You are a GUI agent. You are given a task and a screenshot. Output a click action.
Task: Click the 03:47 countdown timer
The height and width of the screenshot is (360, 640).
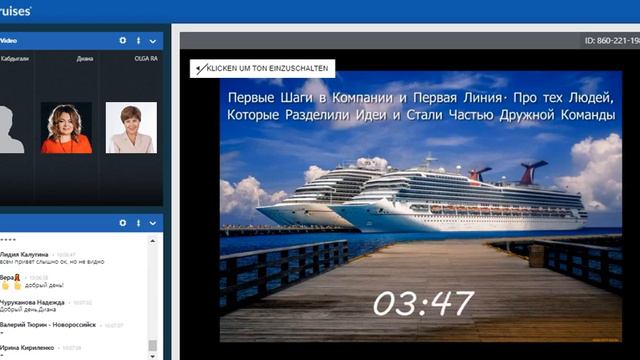(x=423, y=303)
